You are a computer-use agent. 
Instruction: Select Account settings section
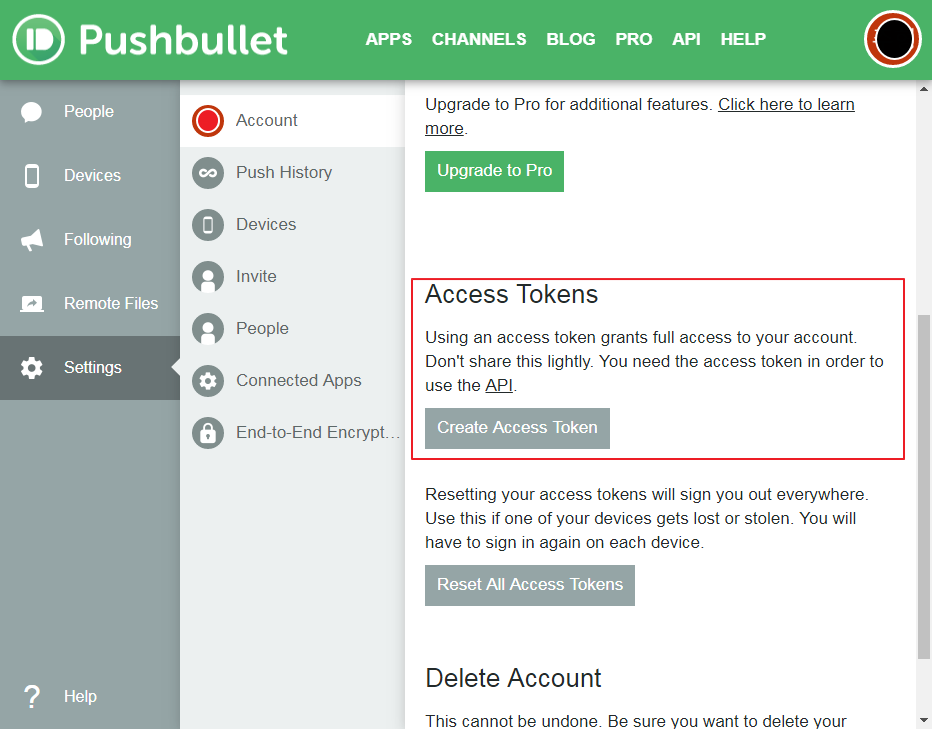292,121
